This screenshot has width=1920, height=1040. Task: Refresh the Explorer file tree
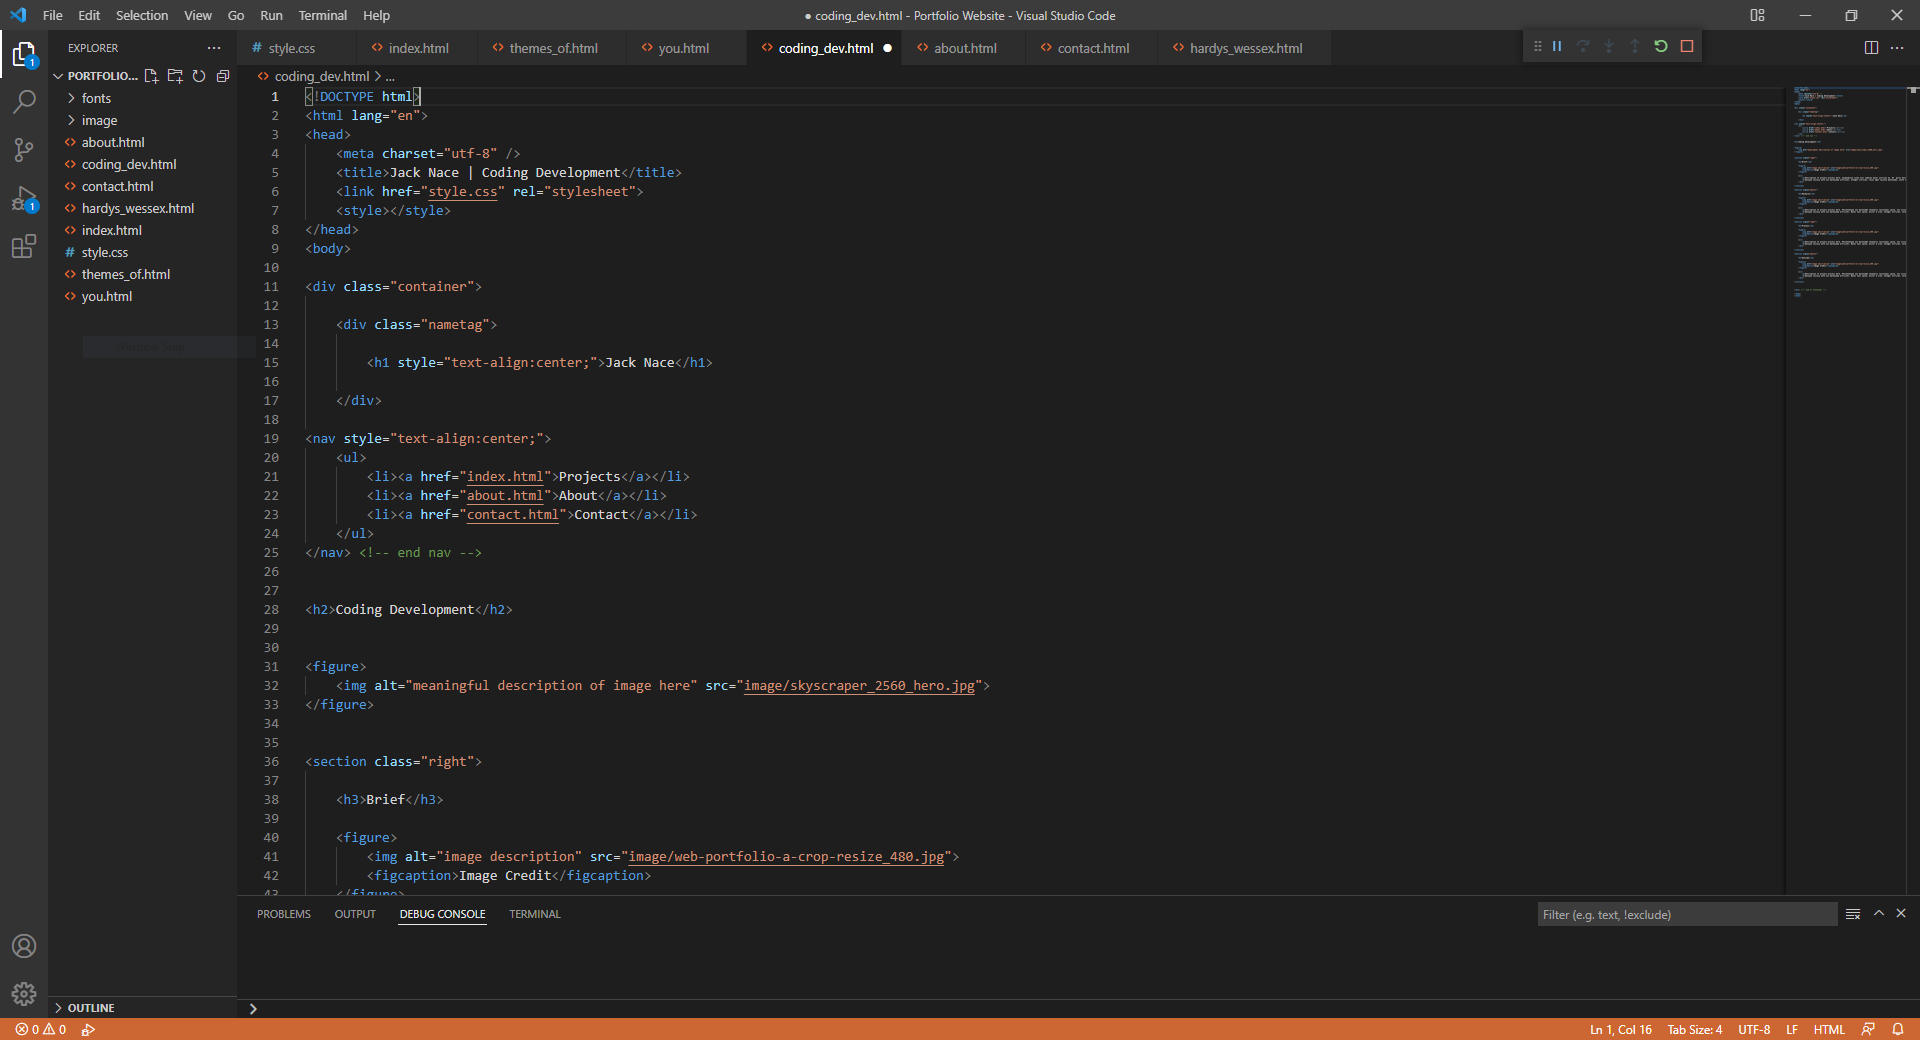click(x=199, y=76)
